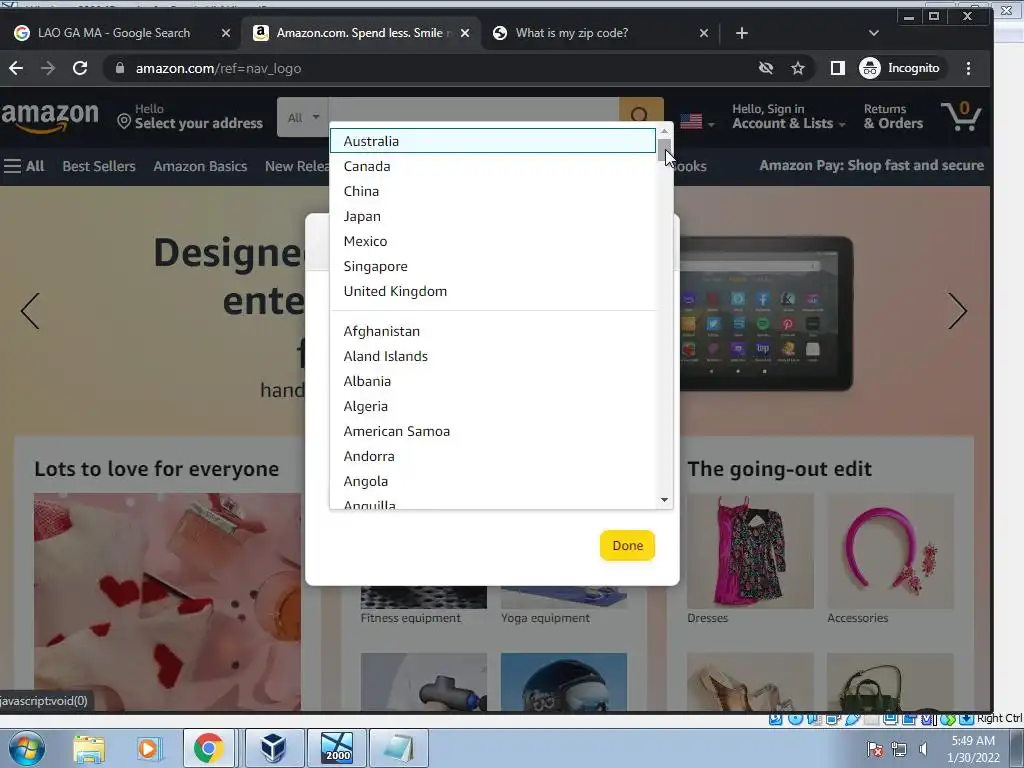Image resolution: width=1024 pixels, height=768 pixels.
Task: Click the country list scrollbar thumb
Action: [x=664, y=150]
